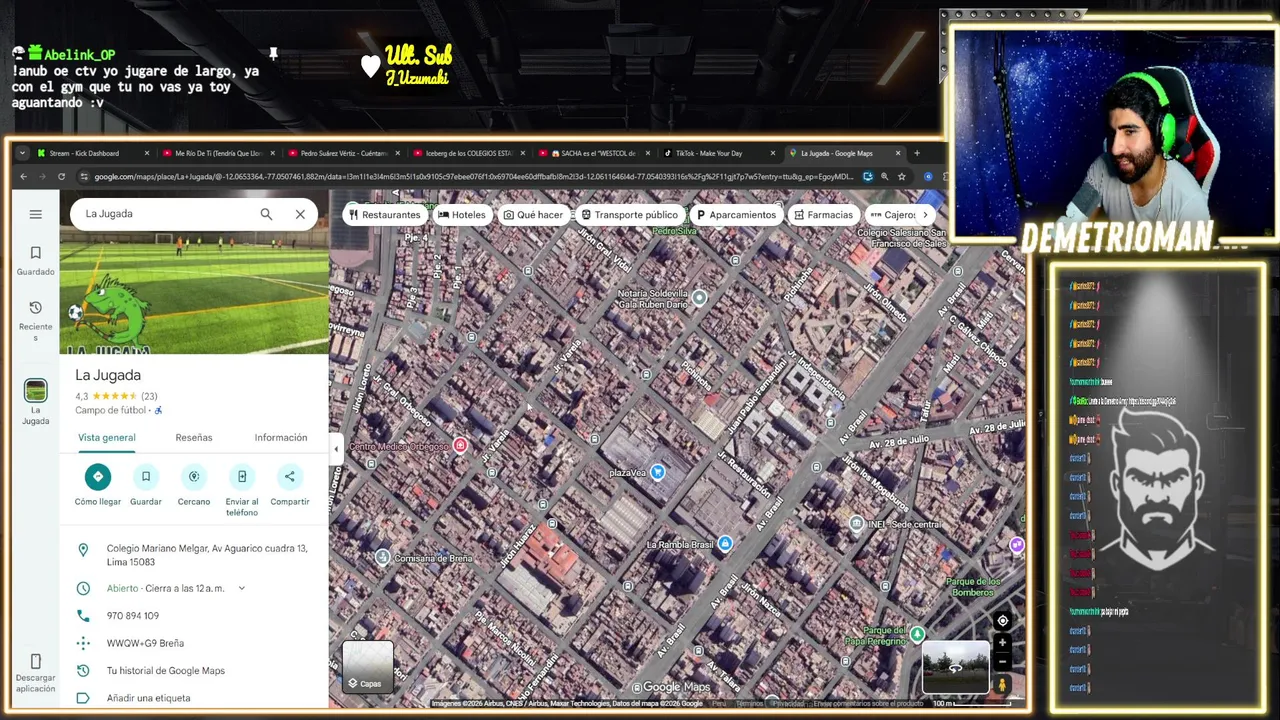Click the INEI Sede central pin
1280x720 pixels.
(857, 524)
